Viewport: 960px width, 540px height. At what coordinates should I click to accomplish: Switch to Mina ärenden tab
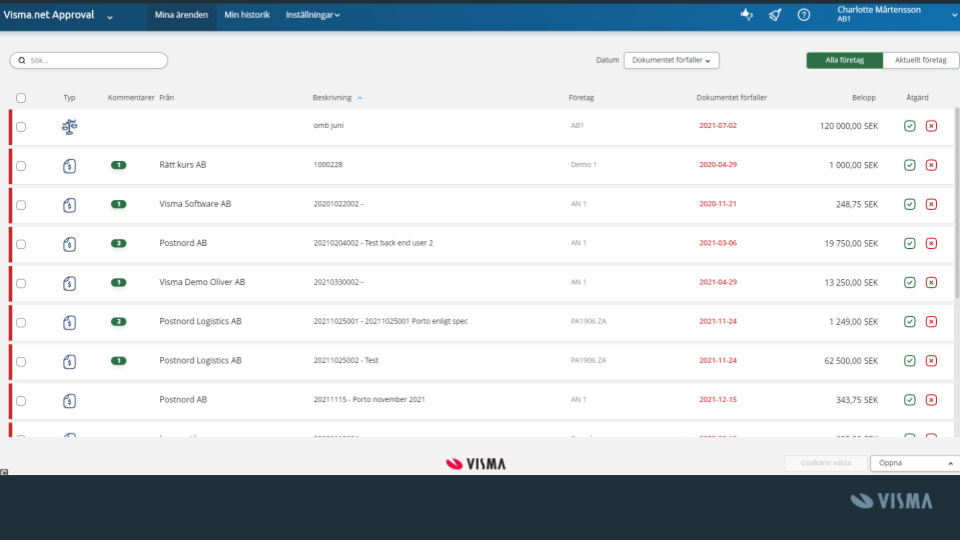(181, 15)
